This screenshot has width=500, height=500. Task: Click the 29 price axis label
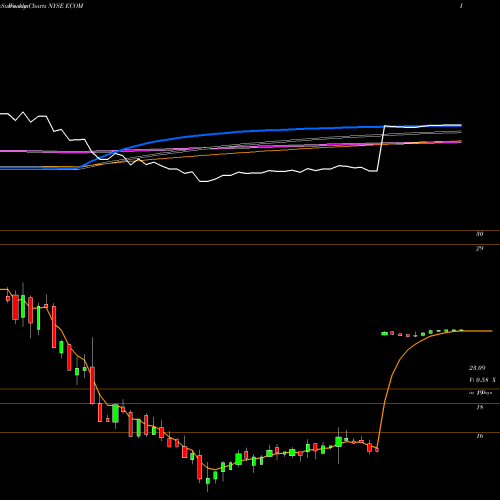pyautogui.click(x=479, y=248)
